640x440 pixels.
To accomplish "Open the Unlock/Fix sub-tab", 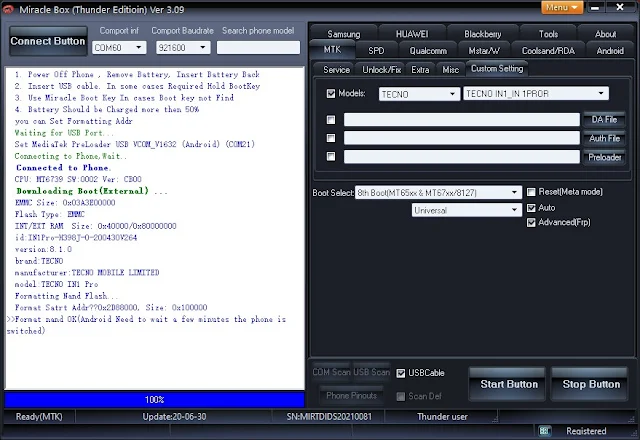I will click(x=381, y=70).
